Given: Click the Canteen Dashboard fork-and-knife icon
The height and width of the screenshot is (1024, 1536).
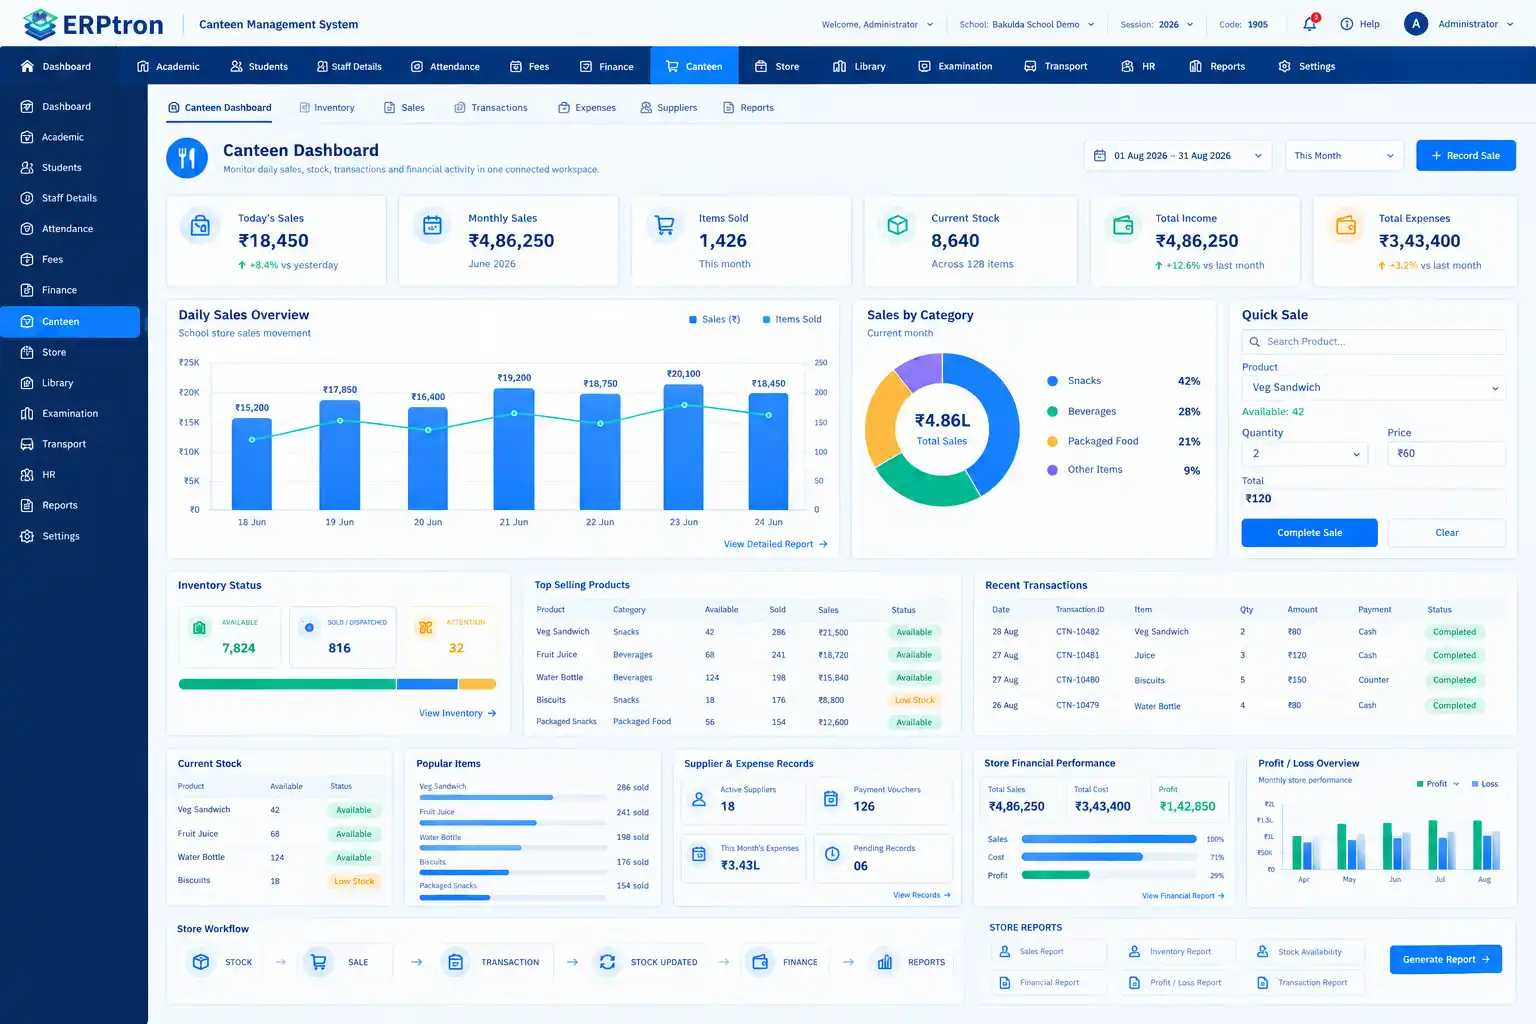Looking at the screenshot, I should 187,158.
